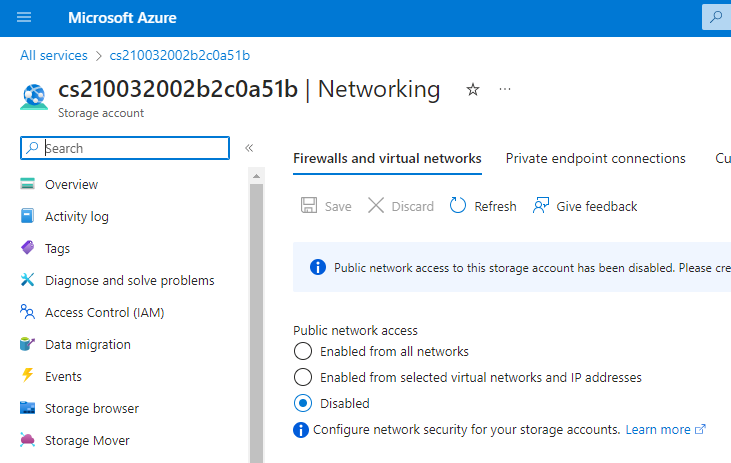Click the Save button label

pyautogui.click(x=338, y=206)
